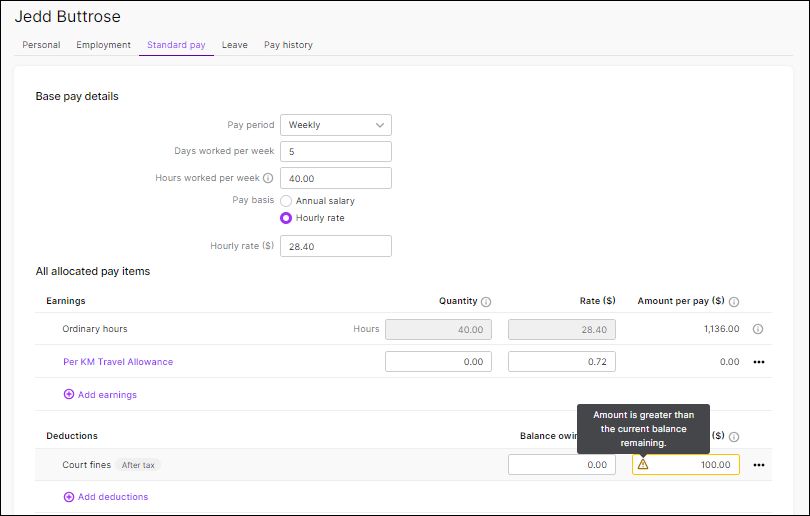
Task: Go to the Pay history tab
Action: pos(288,45)
